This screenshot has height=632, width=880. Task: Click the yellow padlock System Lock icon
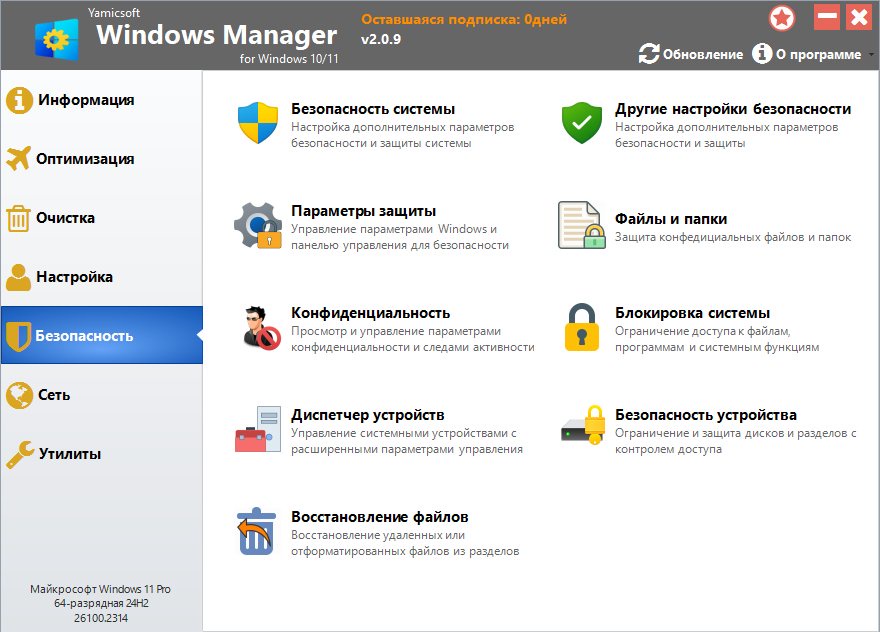581,327
